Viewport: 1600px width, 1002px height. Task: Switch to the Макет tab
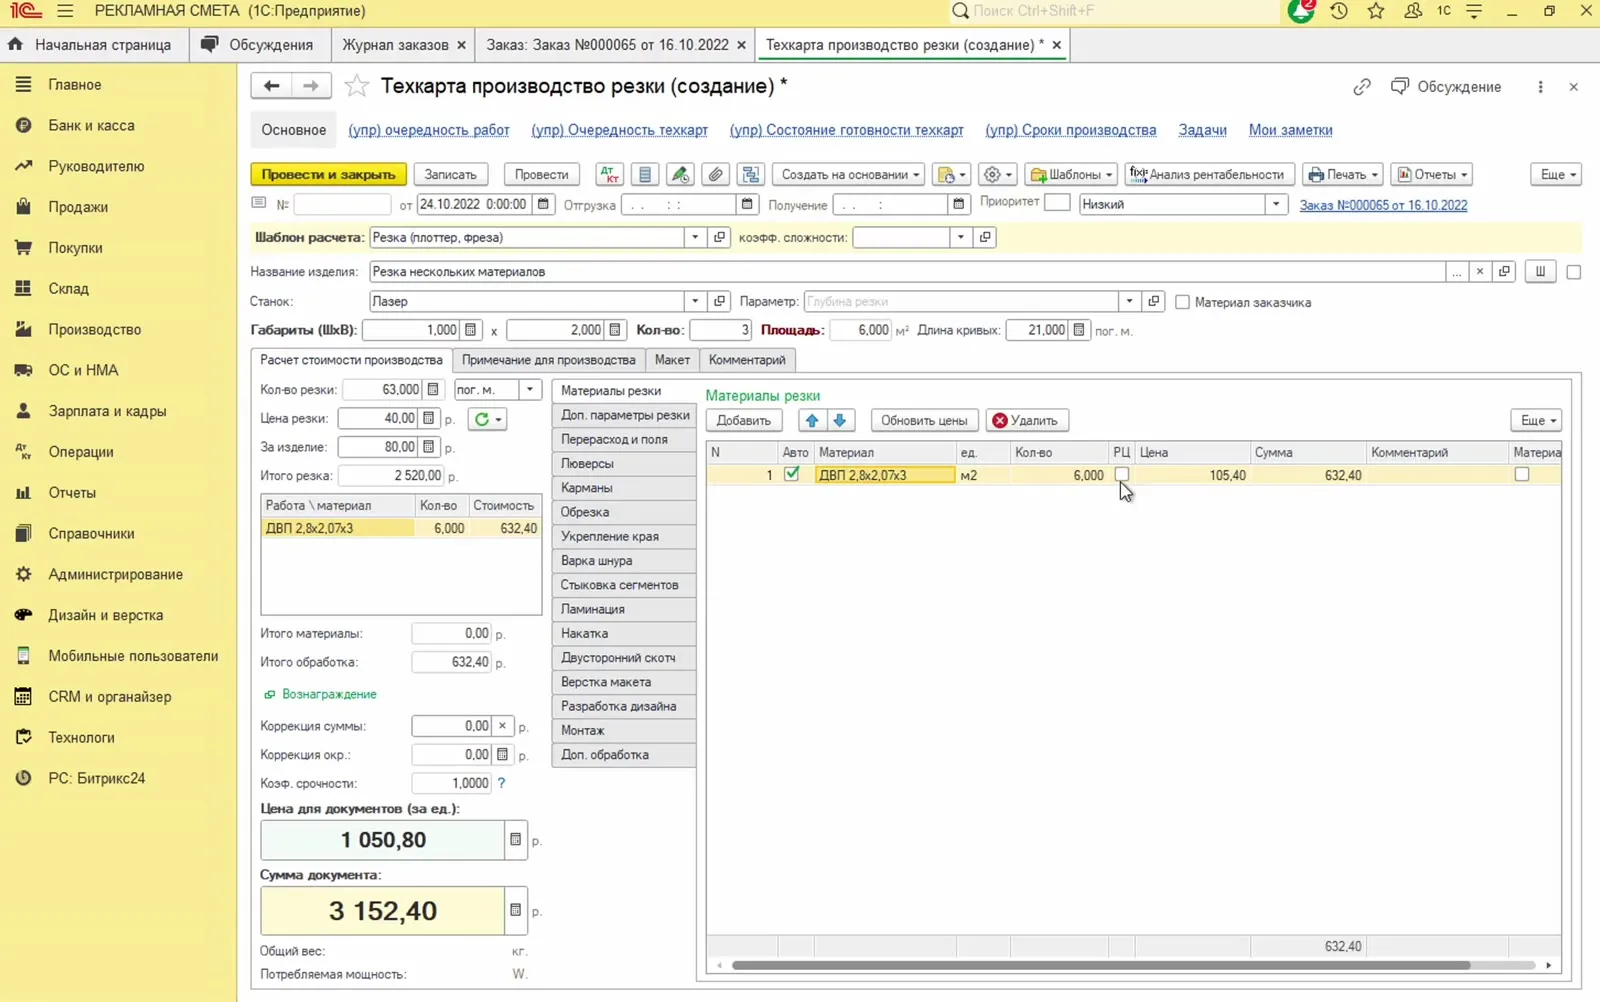pyautogui.click(x=672, y=360)
